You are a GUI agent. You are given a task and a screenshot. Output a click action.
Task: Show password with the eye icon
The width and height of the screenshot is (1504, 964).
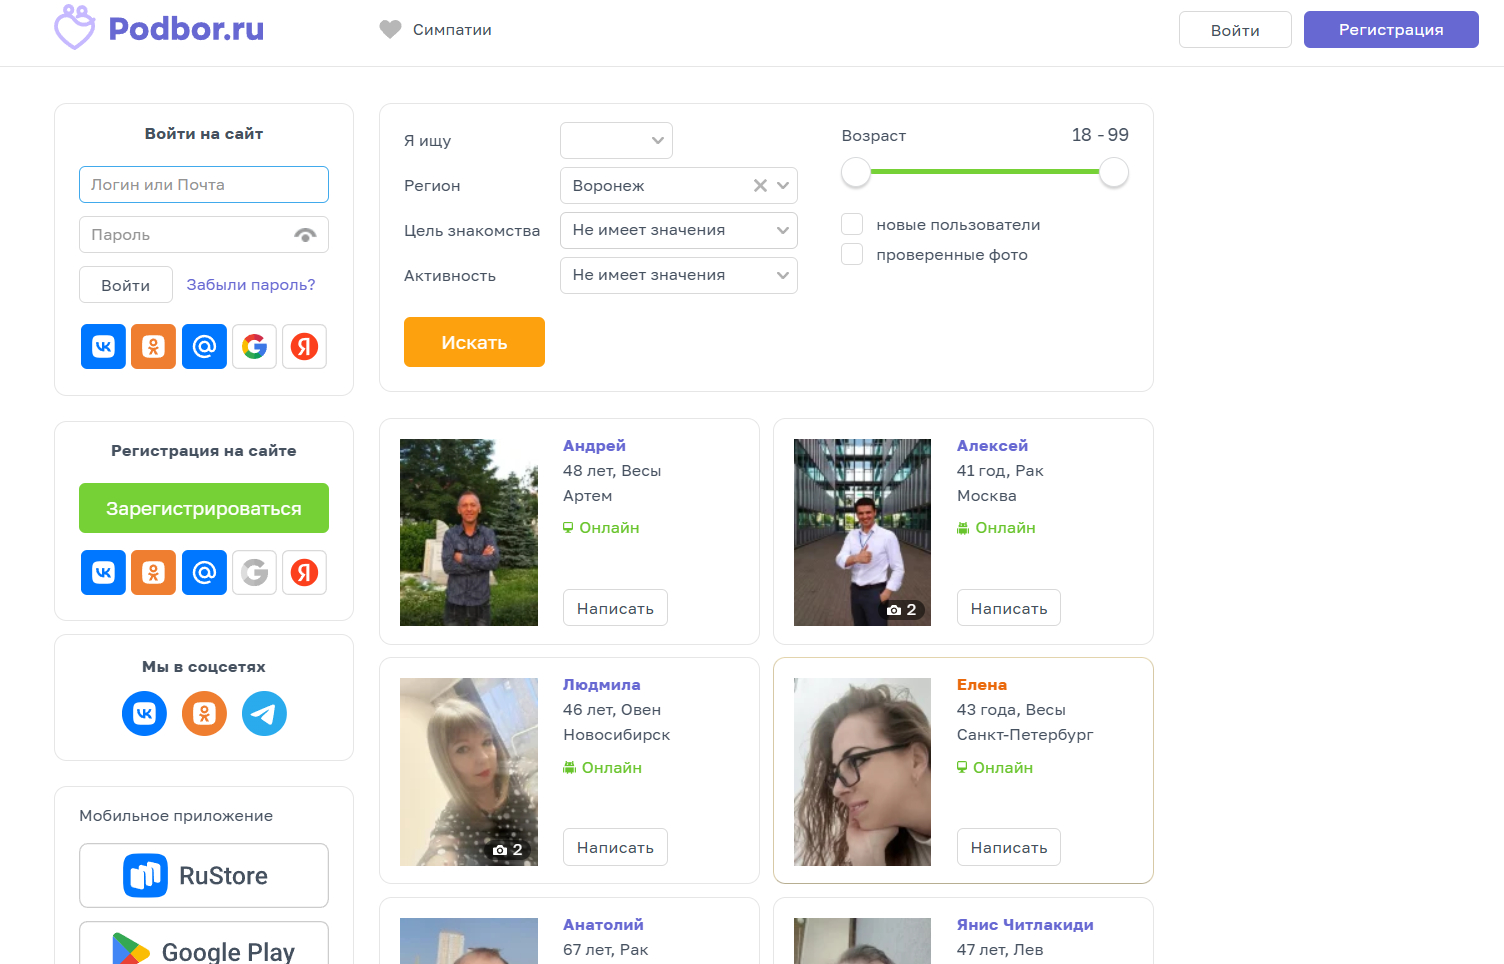[x=305, y=235]
